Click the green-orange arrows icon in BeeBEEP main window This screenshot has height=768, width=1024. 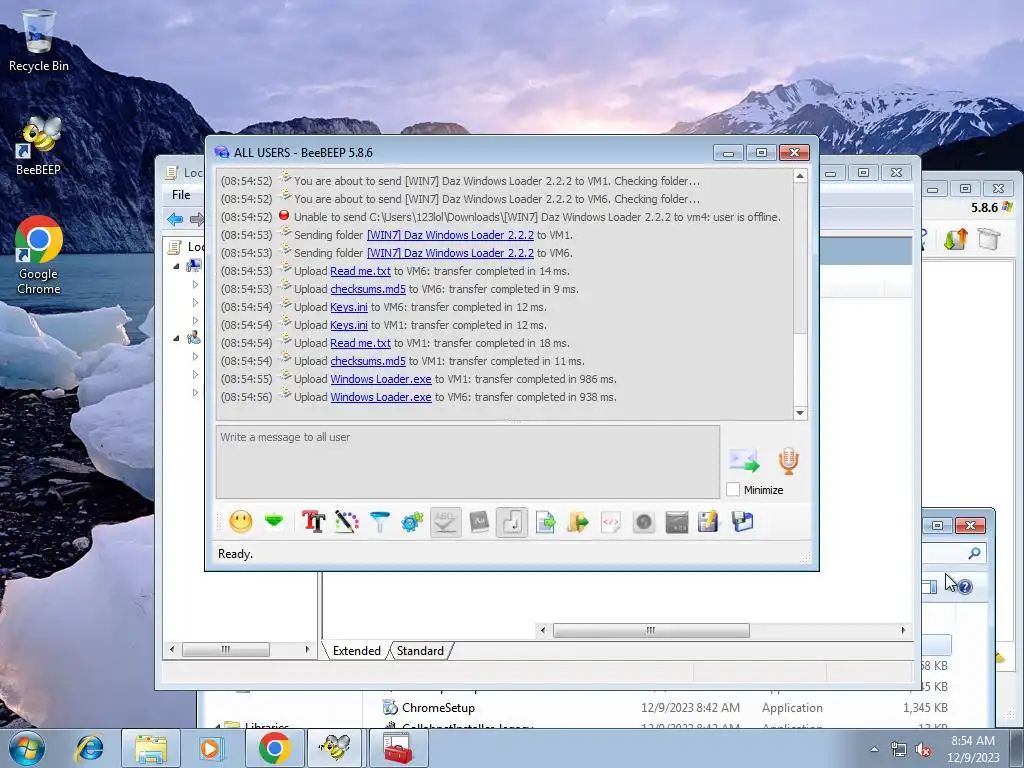tap(955, 240)
